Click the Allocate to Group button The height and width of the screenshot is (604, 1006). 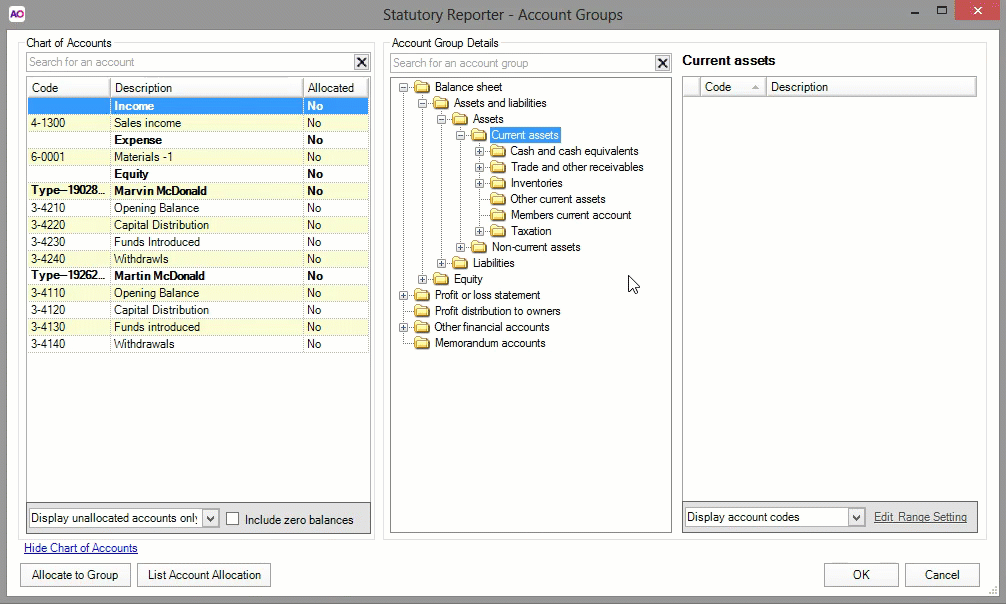(75, 575)
